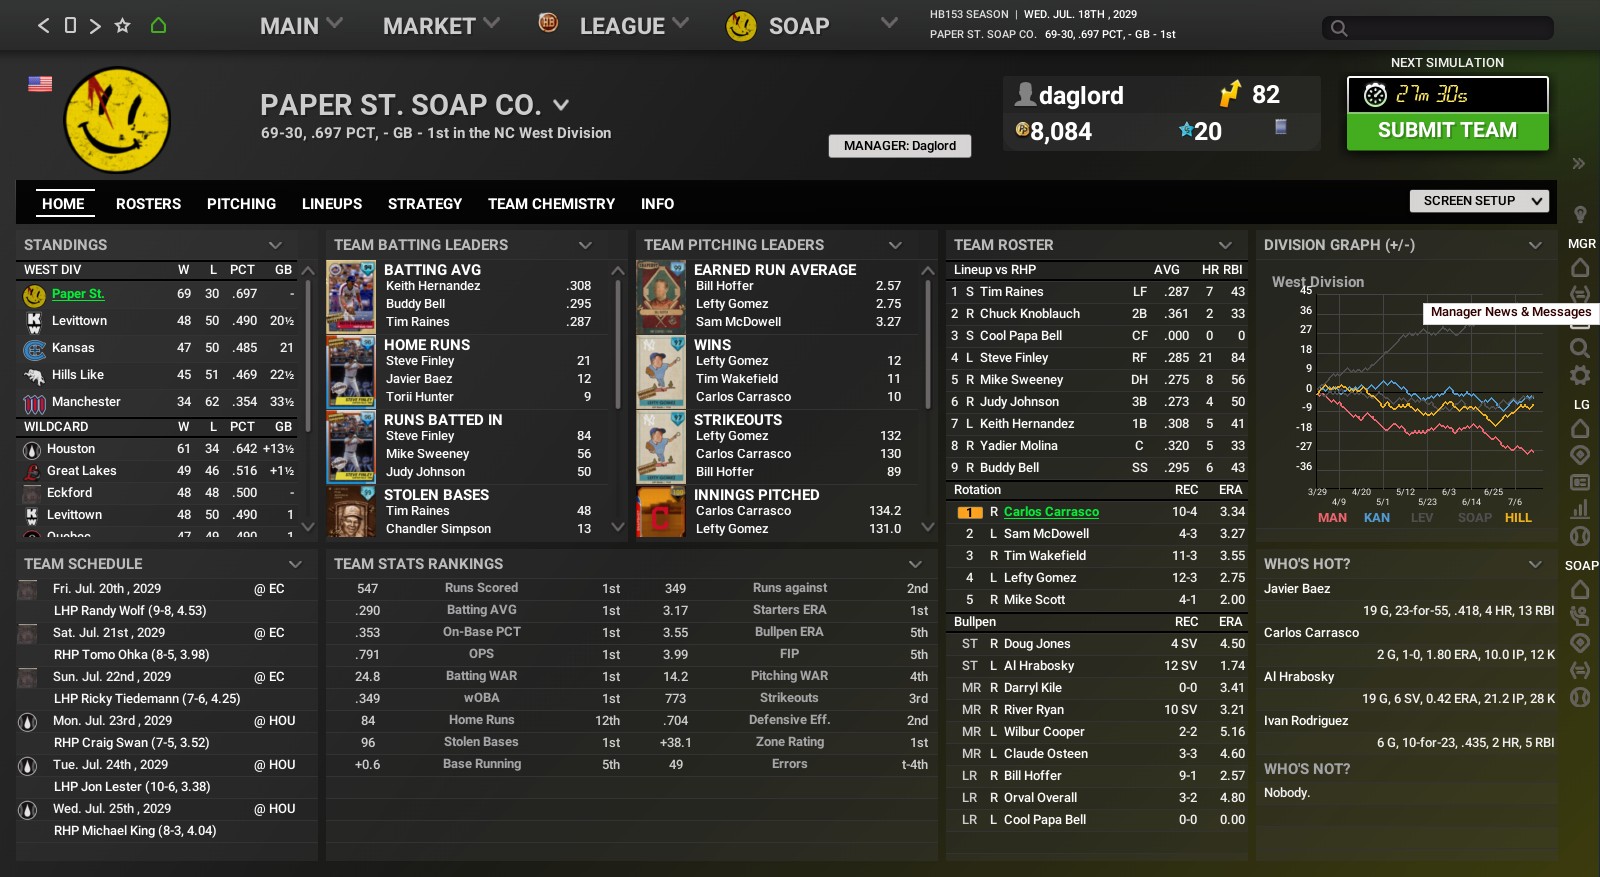The height and width of the screenshot is (877, 1600).
Task: Expand the Team Stats Rankings panel chevron
Action: tap(915, 564)
